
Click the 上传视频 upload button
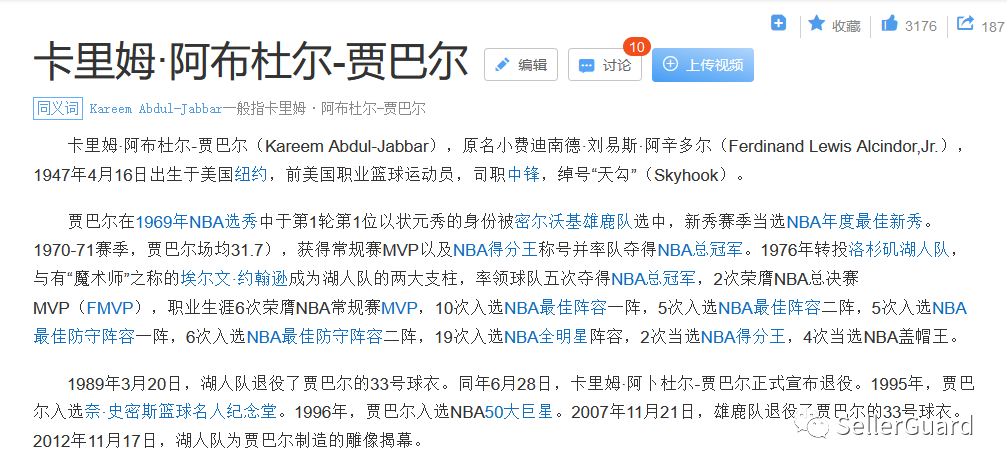[703, 64]
